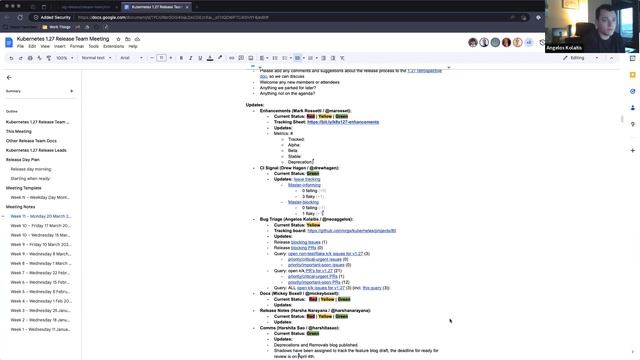Click the redo arrow in the toolbar

pos(20,58)
